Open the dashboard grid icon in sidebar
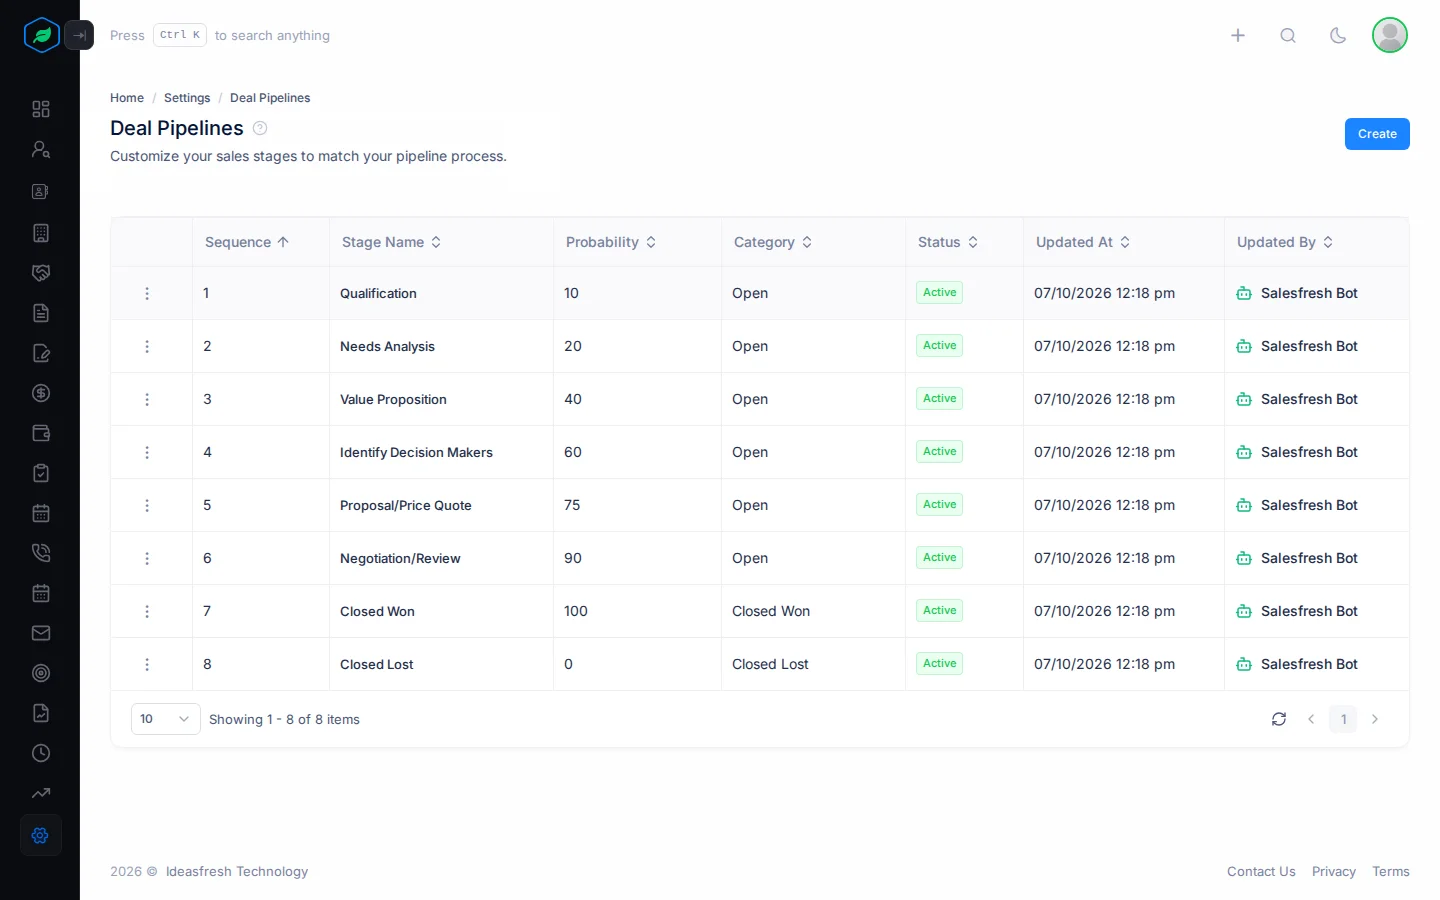 41,109
